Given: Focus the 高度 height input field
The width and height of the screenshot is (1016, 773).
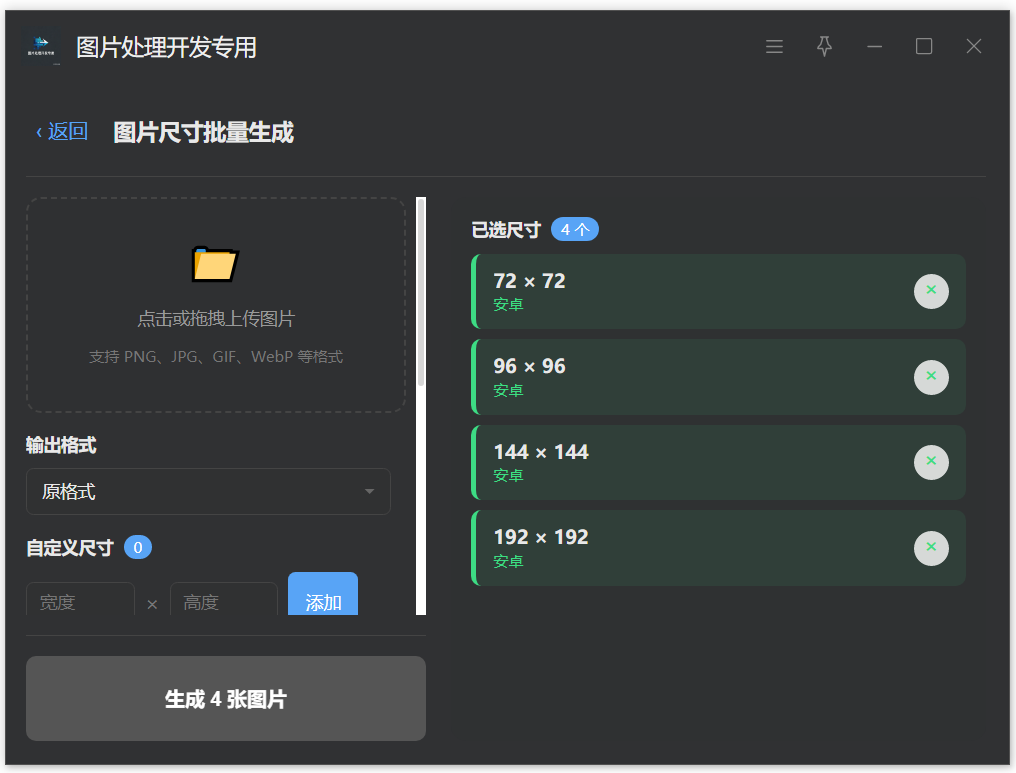Looking at the screenshot, I should coord(224,602).
